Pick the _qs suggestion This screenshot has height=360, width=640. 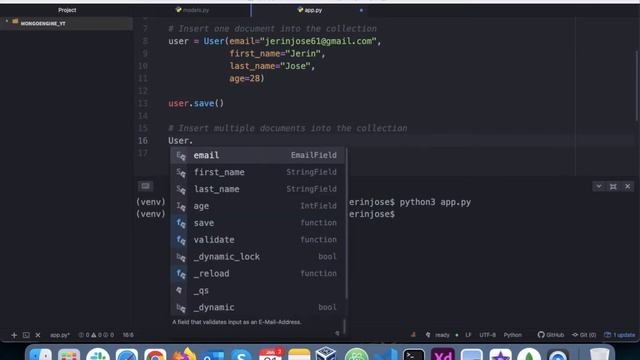(258, 291)
